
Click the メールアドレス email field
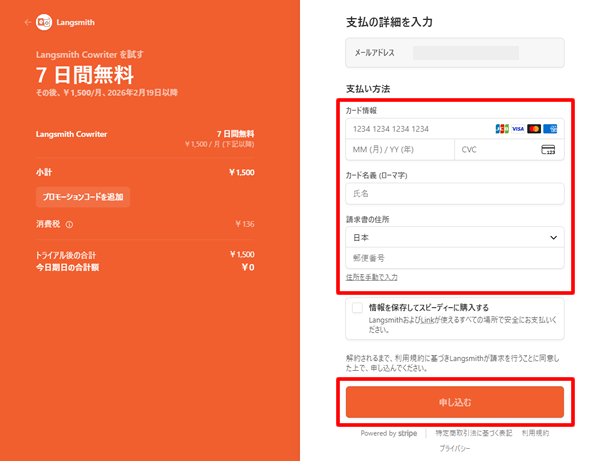click(455, 53)
